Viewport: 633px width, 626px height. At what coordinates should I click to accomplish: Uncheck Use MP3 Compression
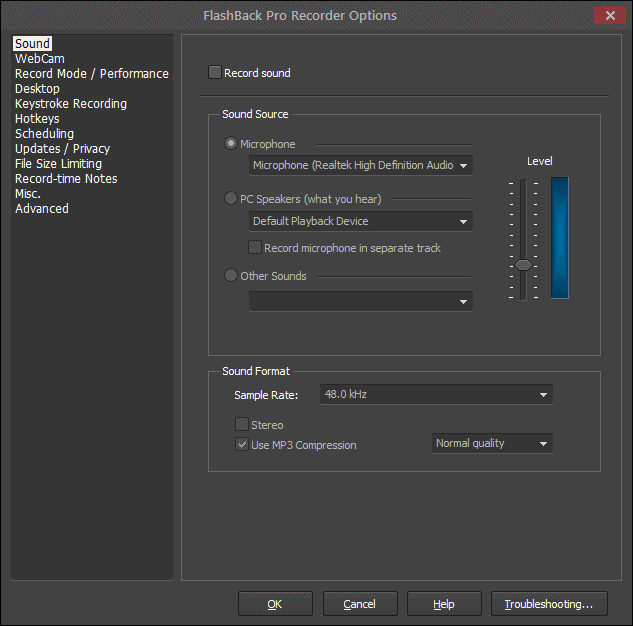click(x=242, y=444)
